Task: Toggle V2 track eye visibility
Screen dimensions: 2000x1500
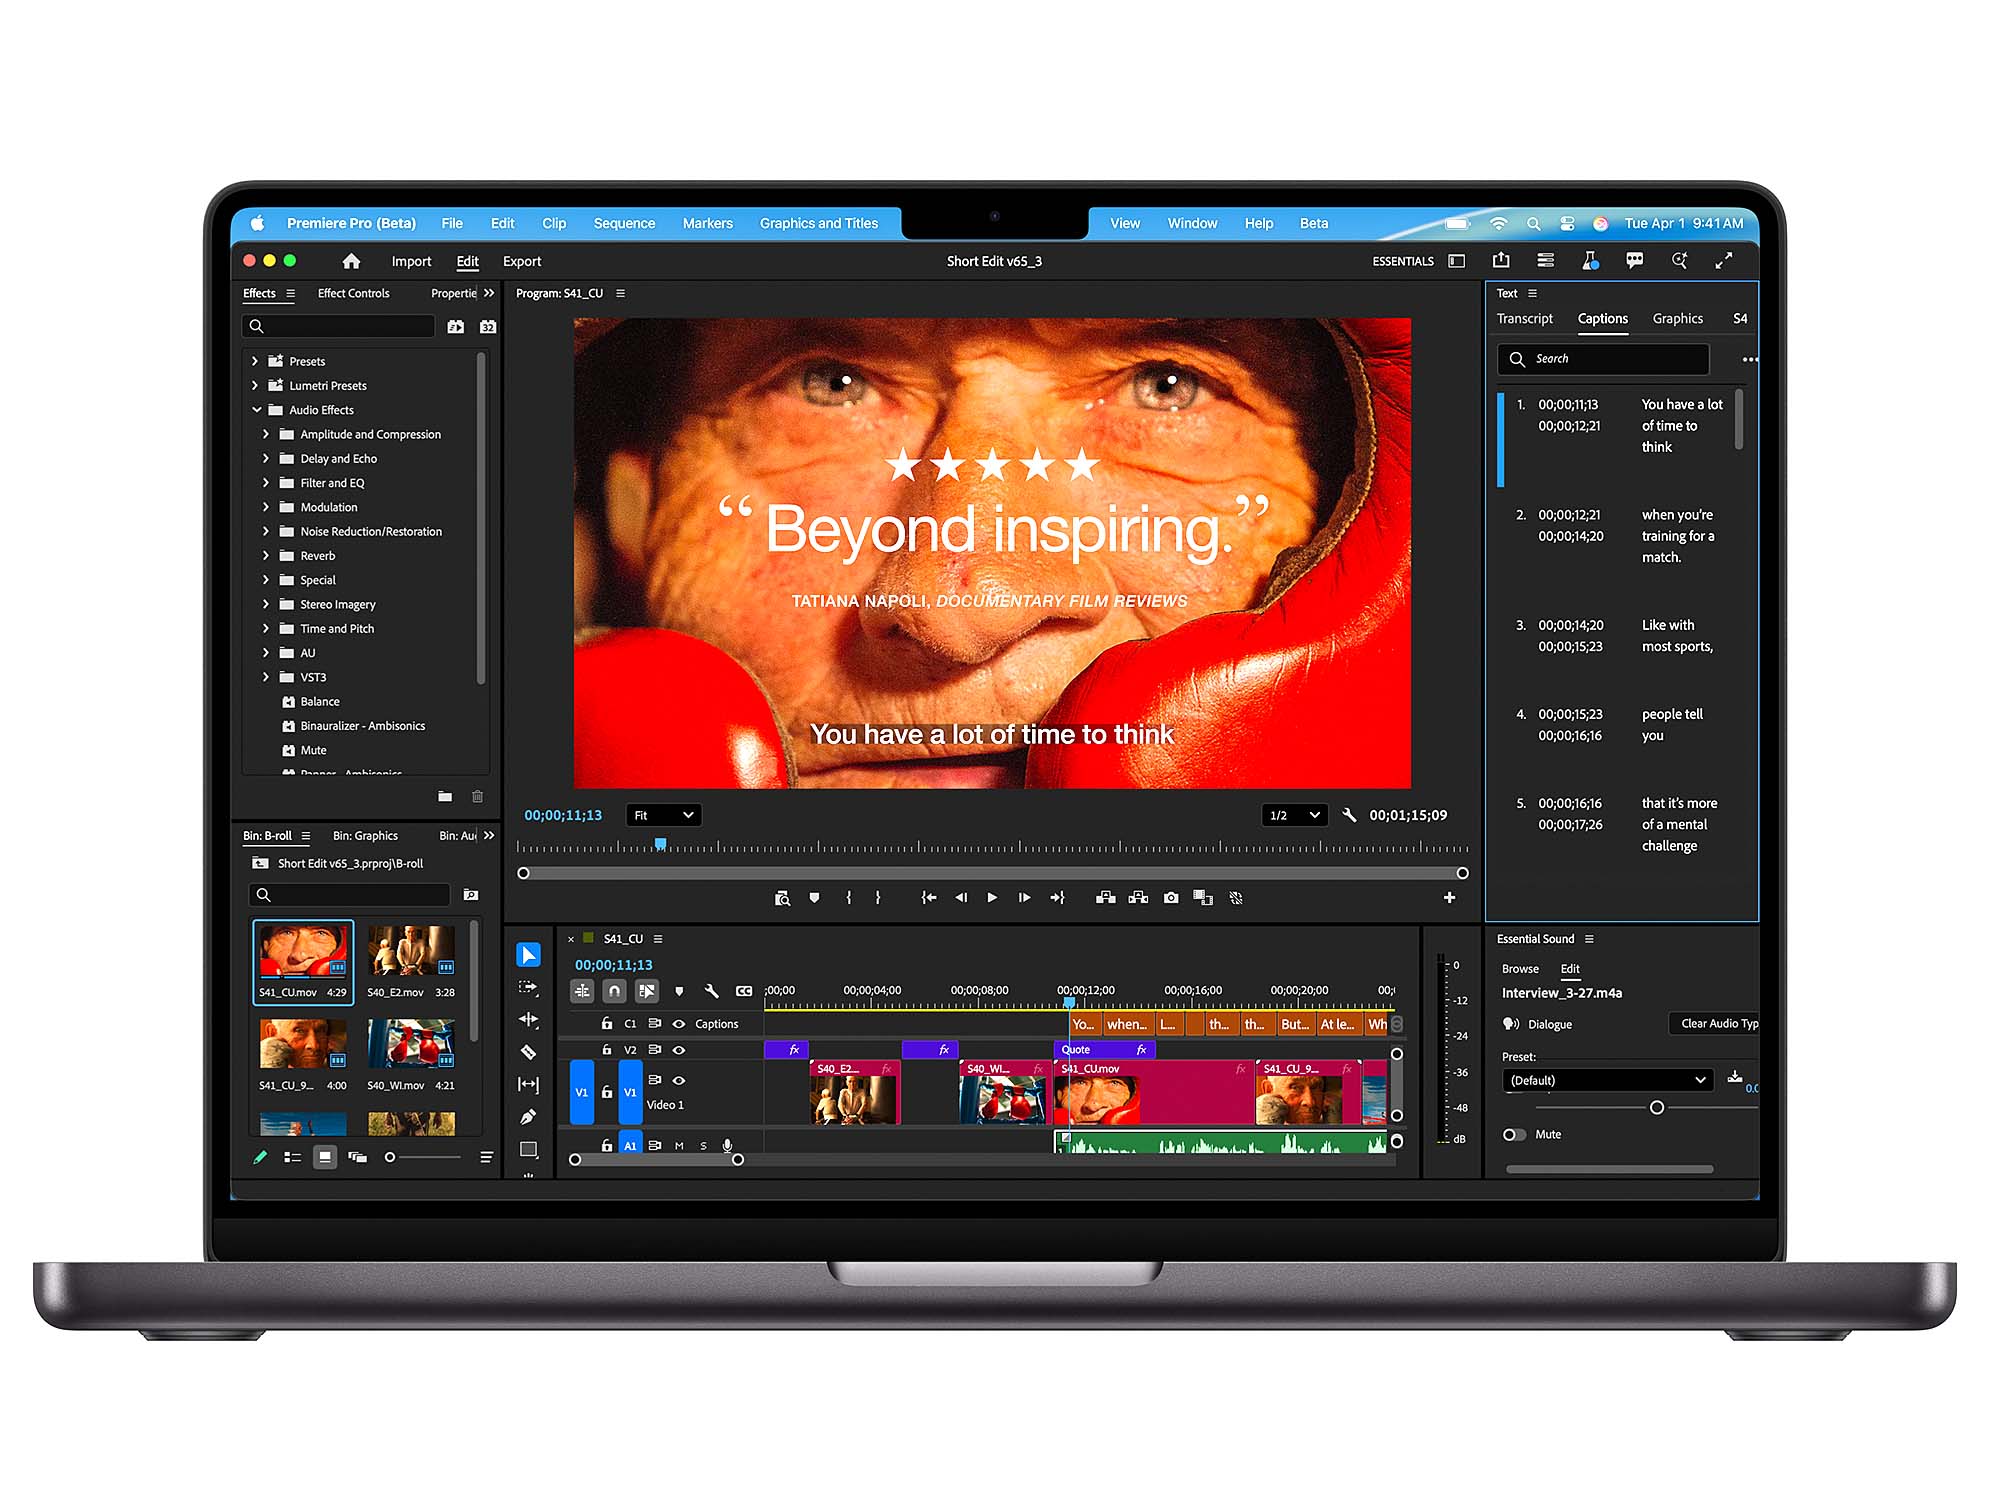Action: point(679,1050)
